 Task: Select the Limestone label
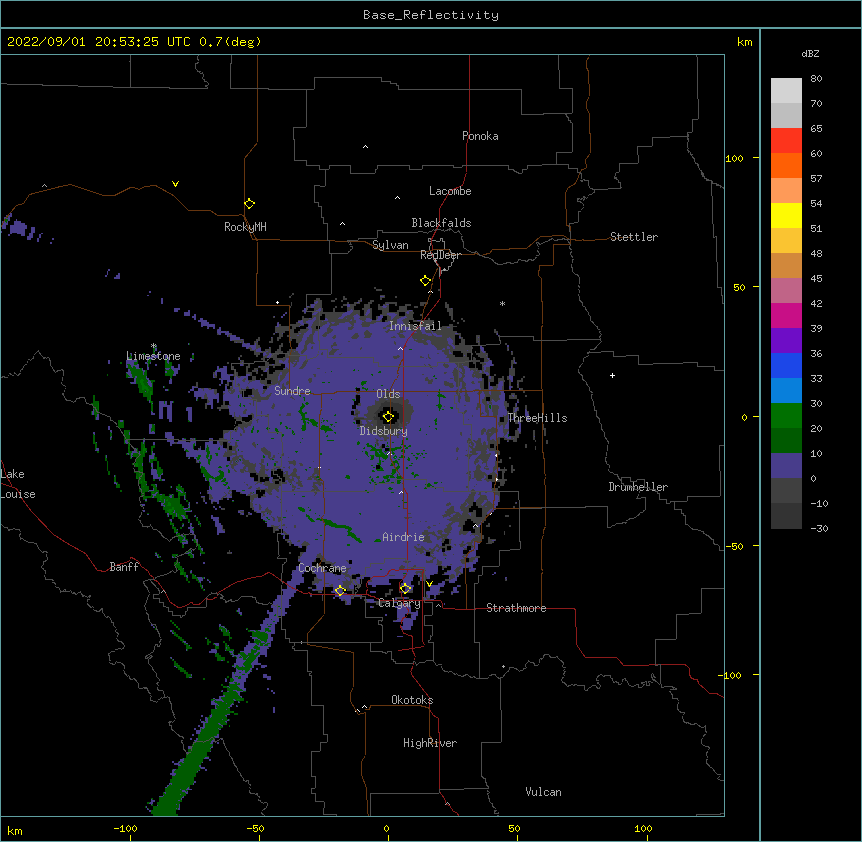tap(153, 356)
